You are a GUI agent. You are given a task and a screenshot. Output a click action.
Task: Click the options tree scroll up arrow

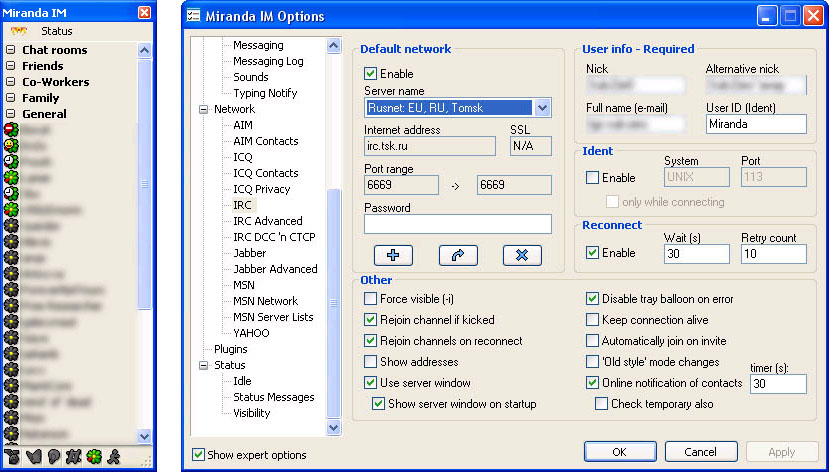[x=334, y=46]
